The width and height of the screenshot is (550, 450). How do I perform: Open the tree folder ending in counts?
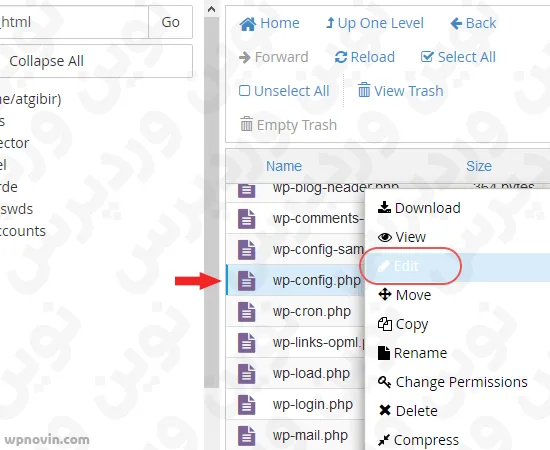(x=23, y=231)
